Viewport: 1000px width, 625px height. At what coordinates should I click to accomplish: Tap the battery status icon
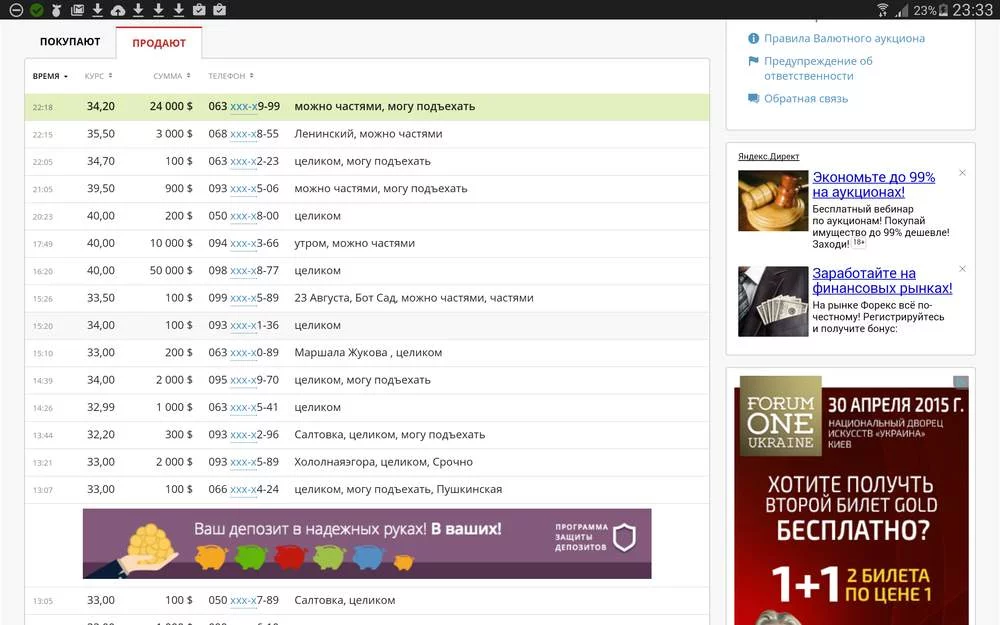tap(943, 10)
